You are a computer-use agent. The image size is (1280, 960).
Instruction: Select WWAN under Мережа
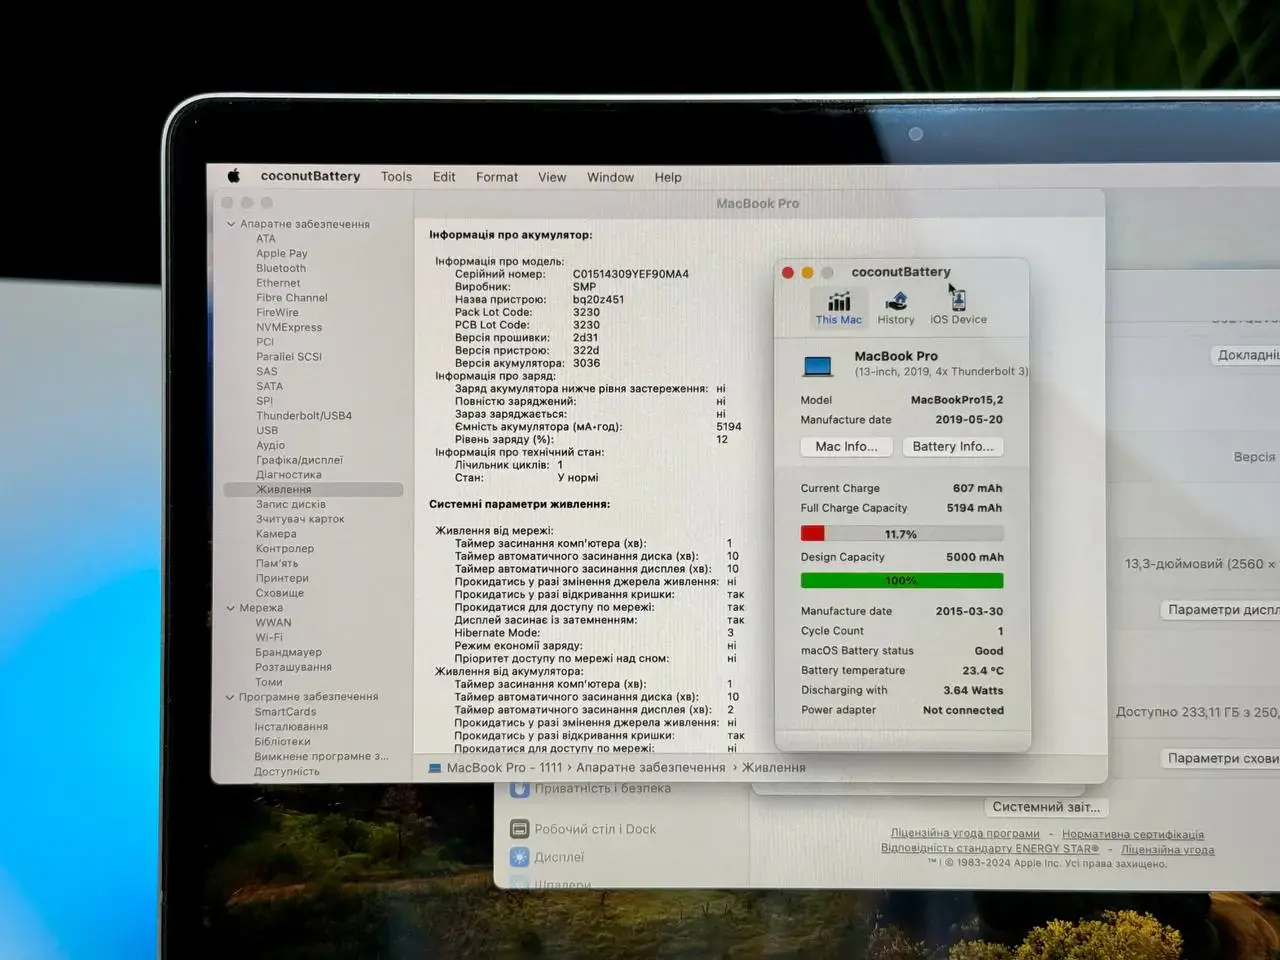273,622
